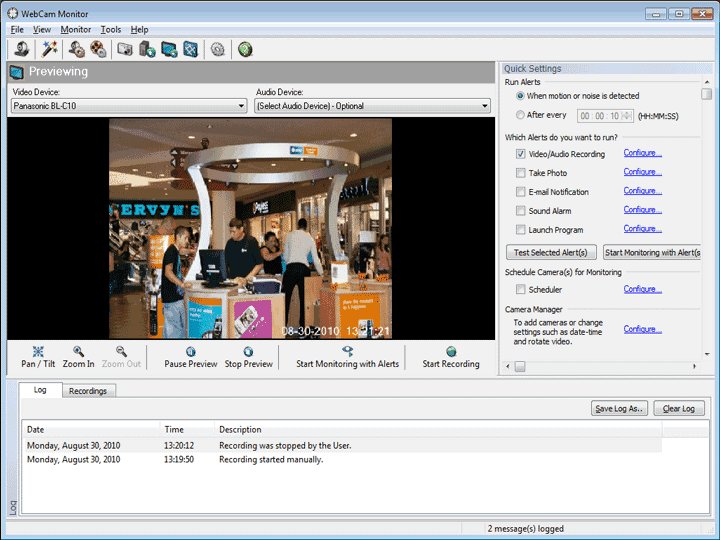This screenshot has height=540, width=720.
Task: Zoom In on the camera preview
Action: click(x=78, y=357)
